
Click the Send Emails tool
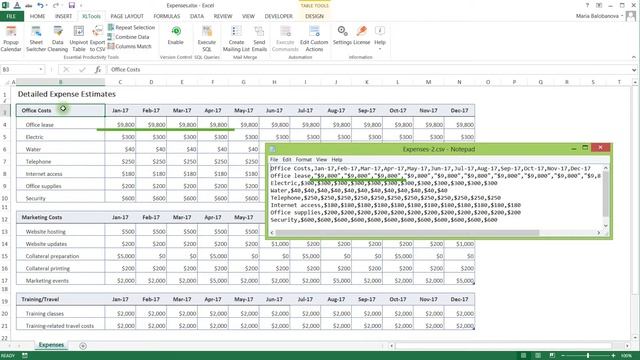[x=259, y=39]
